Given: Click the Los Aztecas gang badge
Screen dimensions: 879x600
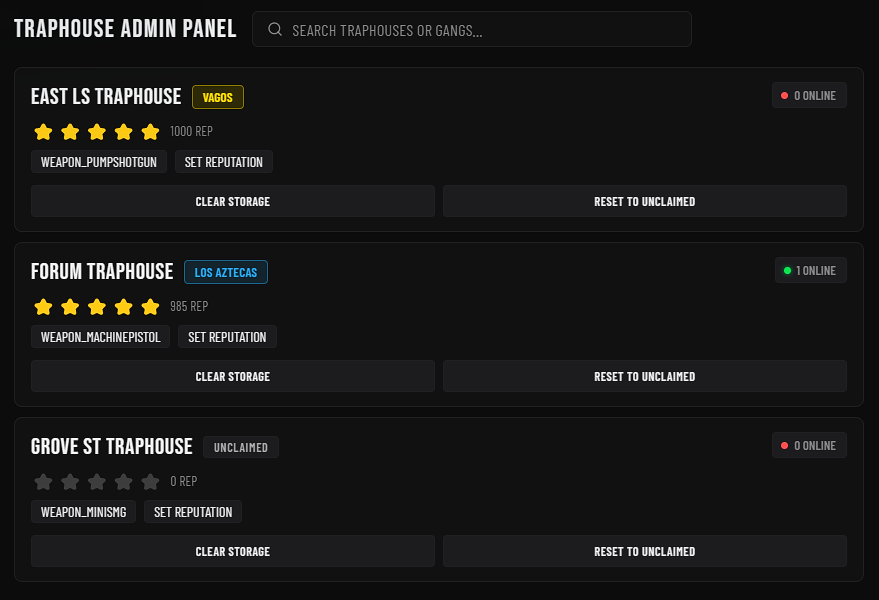Looking at the screenshot, I should (226, 272).
